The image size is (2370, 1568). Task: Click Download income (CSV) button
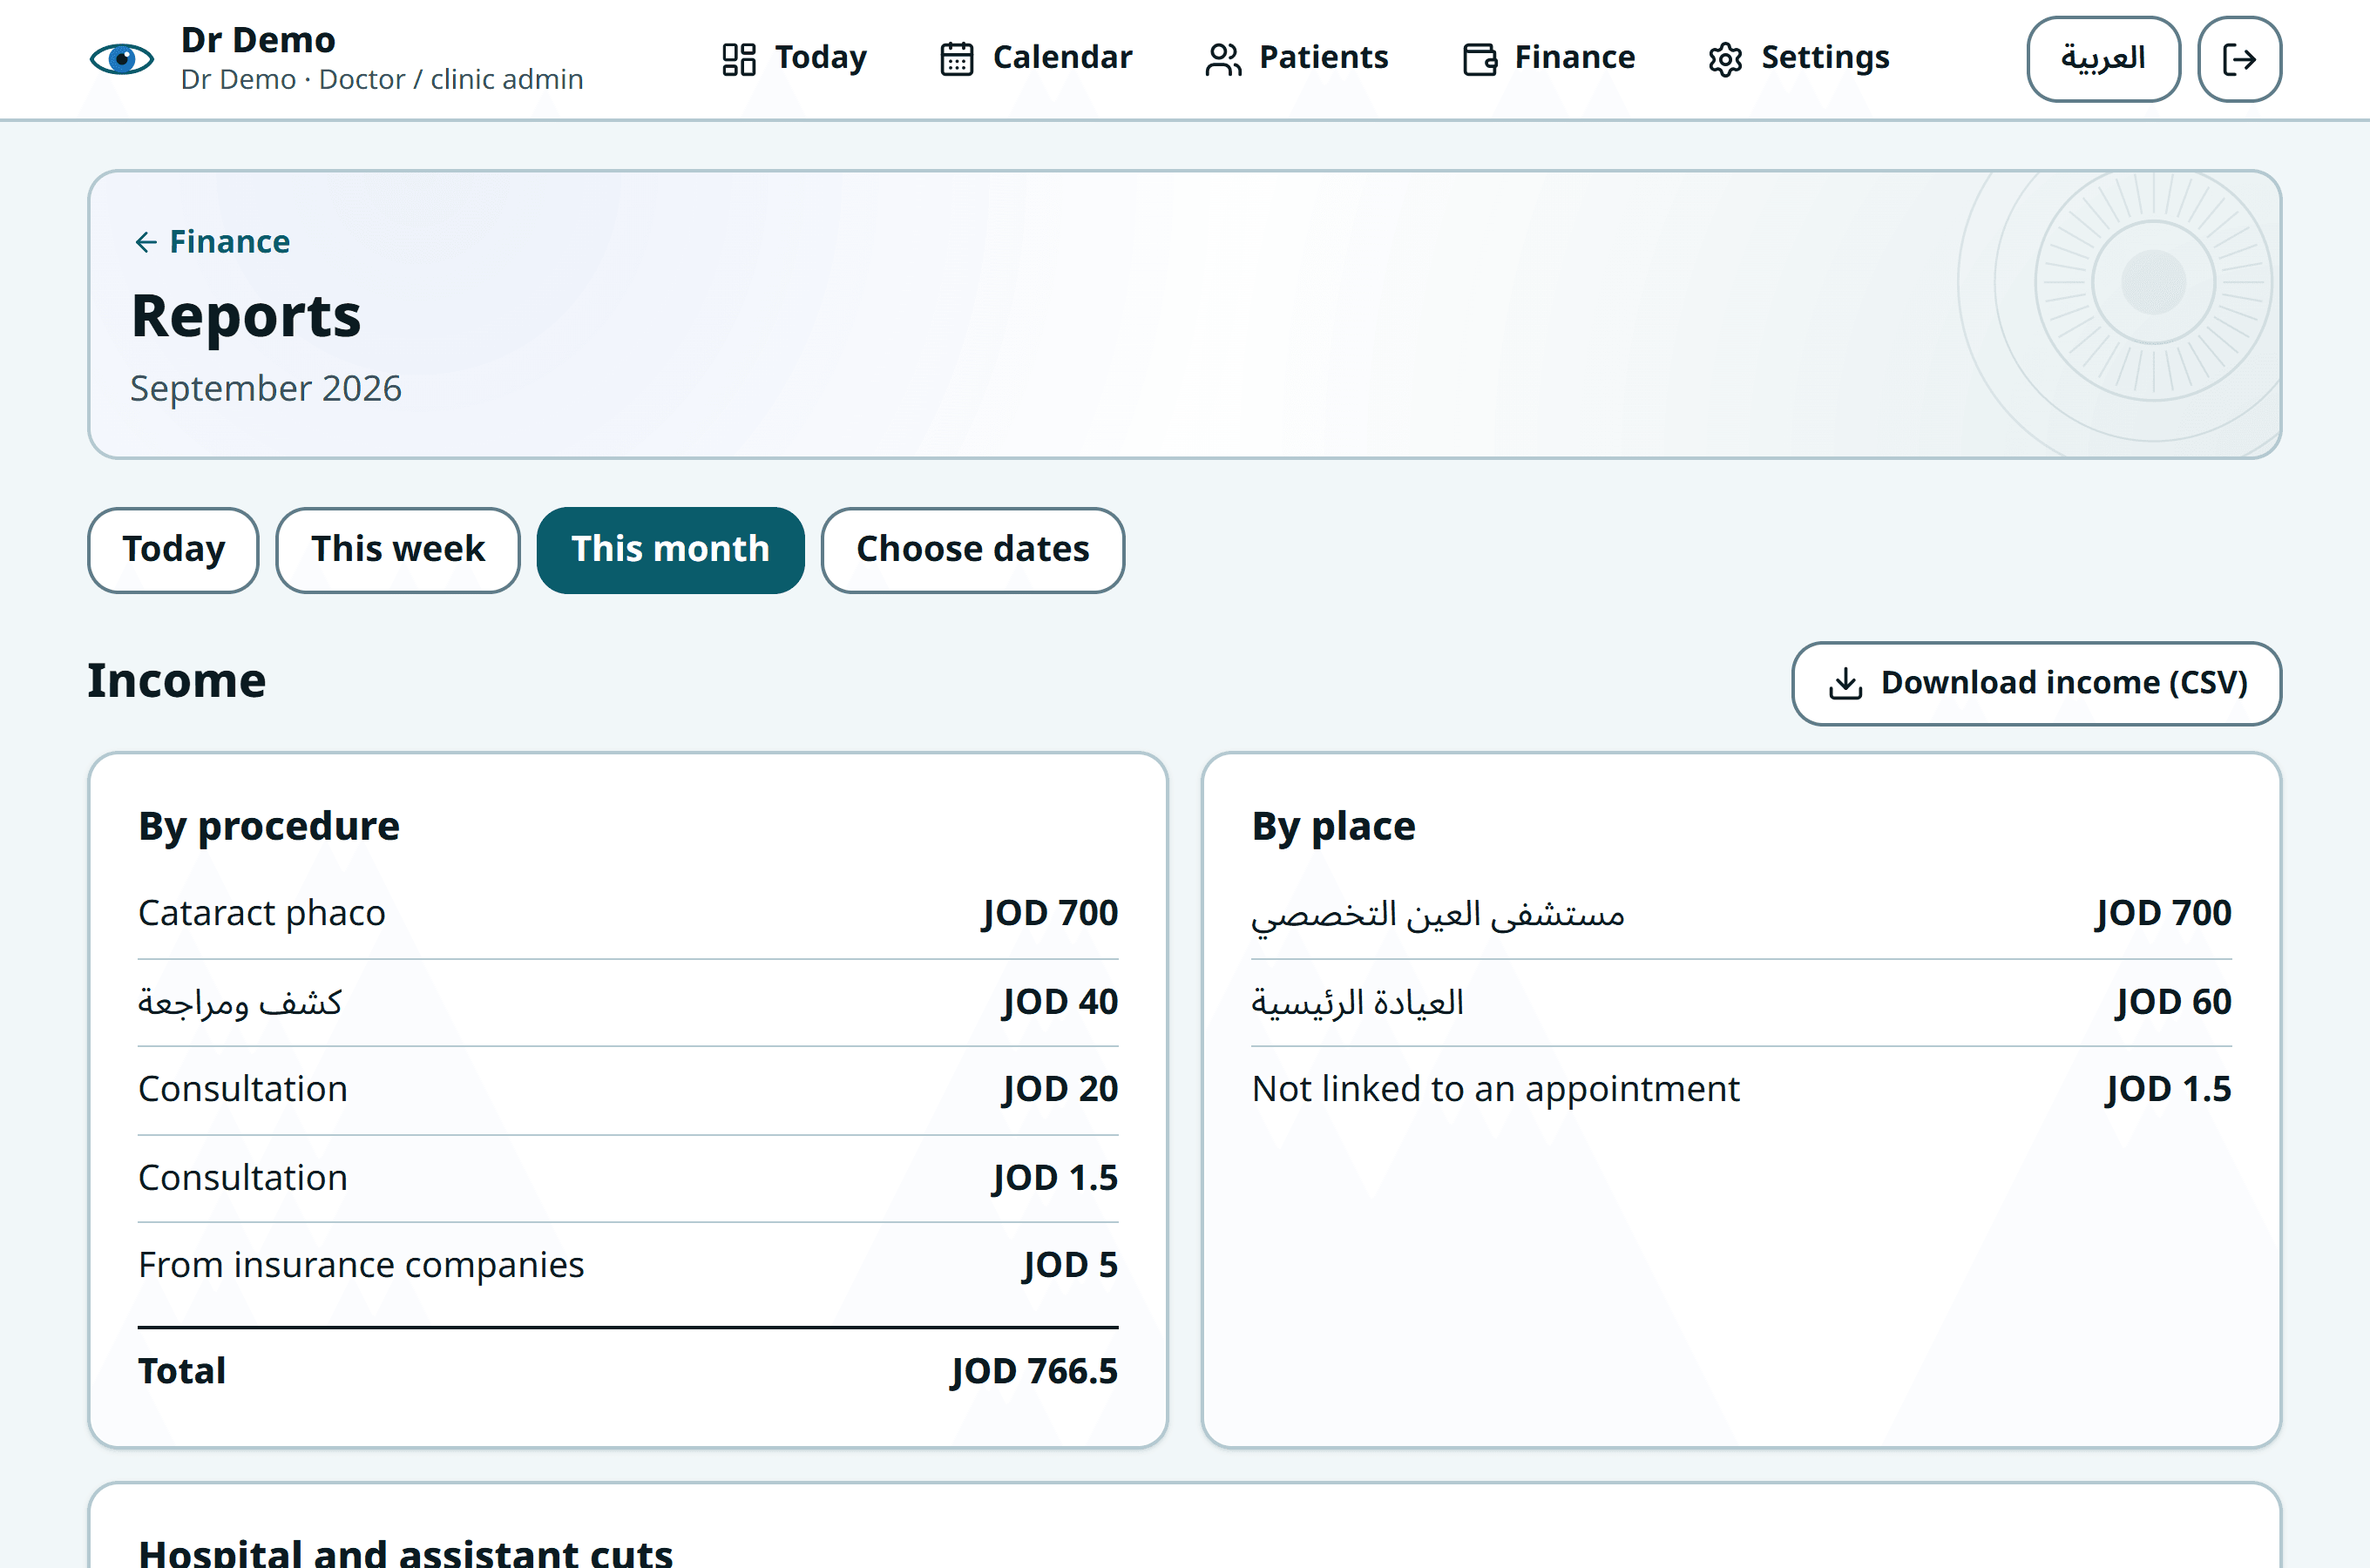pos(2036,683)
